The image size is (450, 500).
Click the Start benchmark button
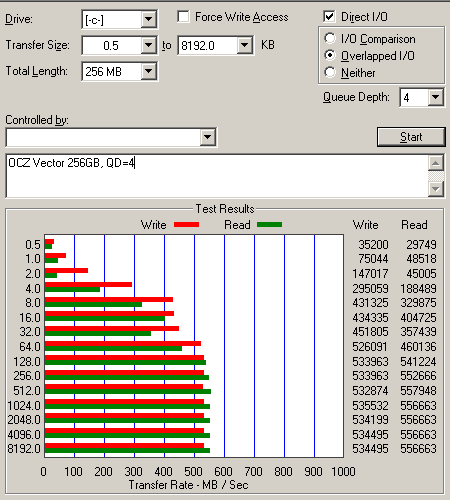[x=411, y=137]
